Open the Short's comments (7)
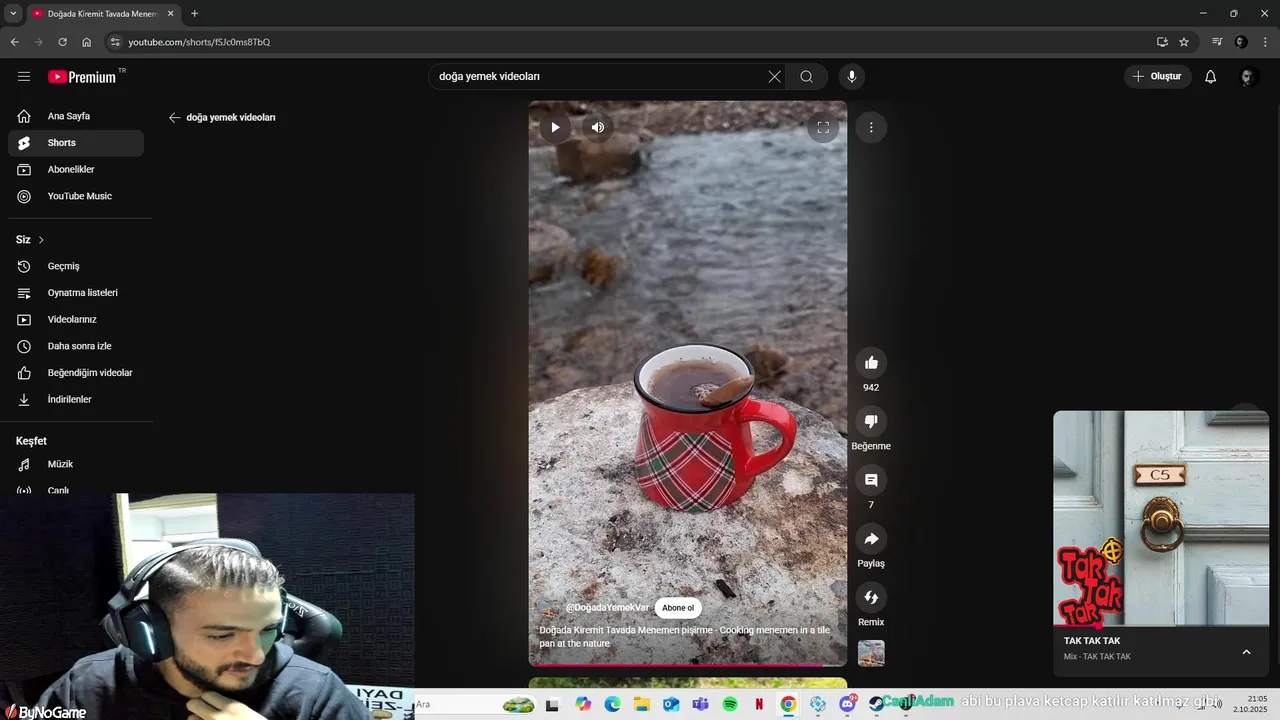1280x720 pixels. [x=871, y=480]
